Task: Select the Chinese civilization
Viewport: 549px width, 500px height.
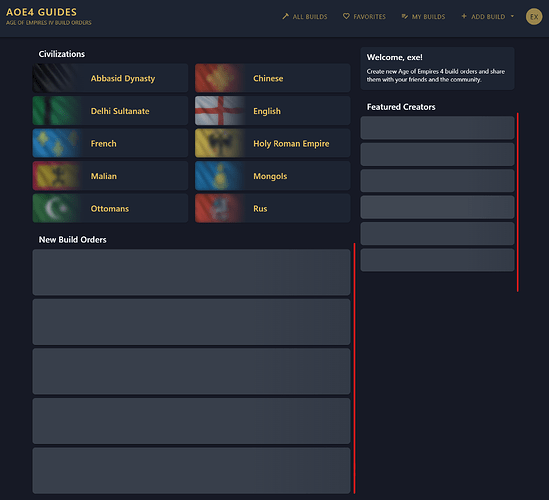Action: [x=273, y=78]
